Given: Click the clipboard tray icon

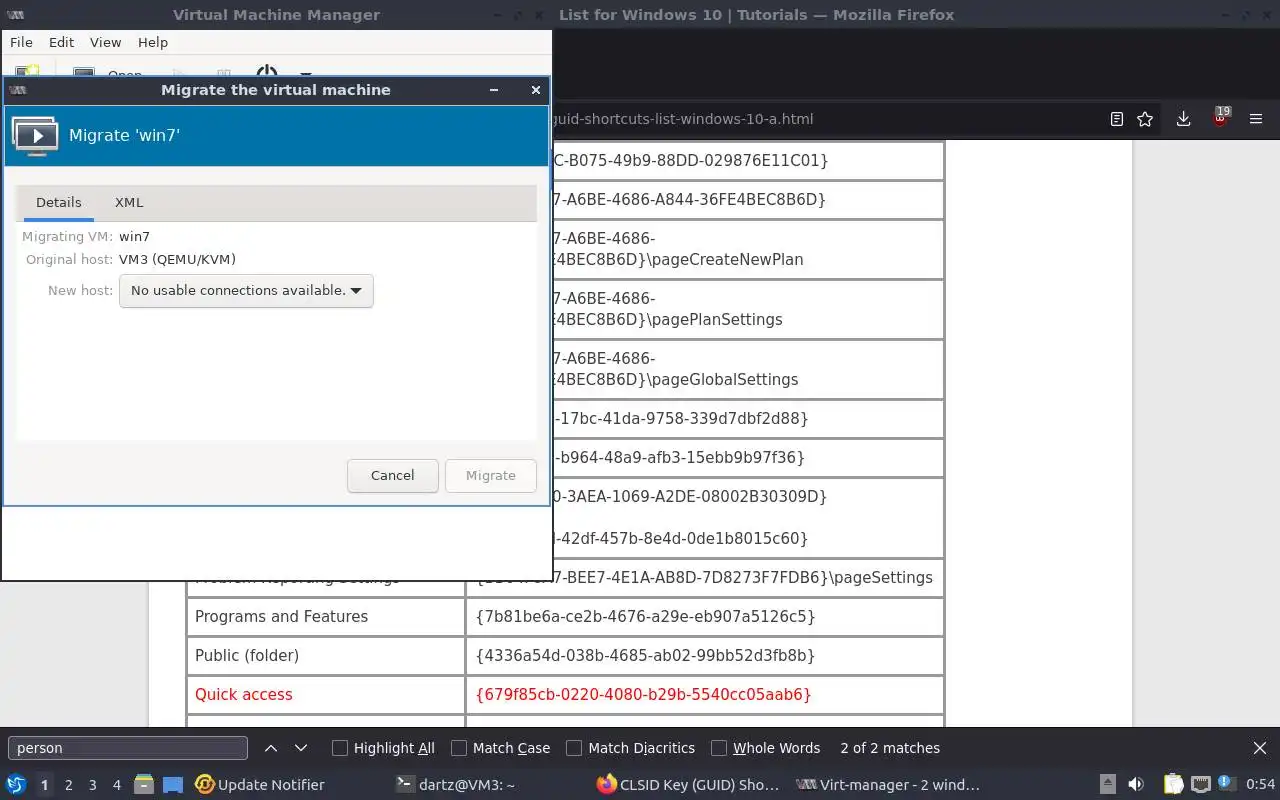Looking at the screenshot, I should (1173, 785).
